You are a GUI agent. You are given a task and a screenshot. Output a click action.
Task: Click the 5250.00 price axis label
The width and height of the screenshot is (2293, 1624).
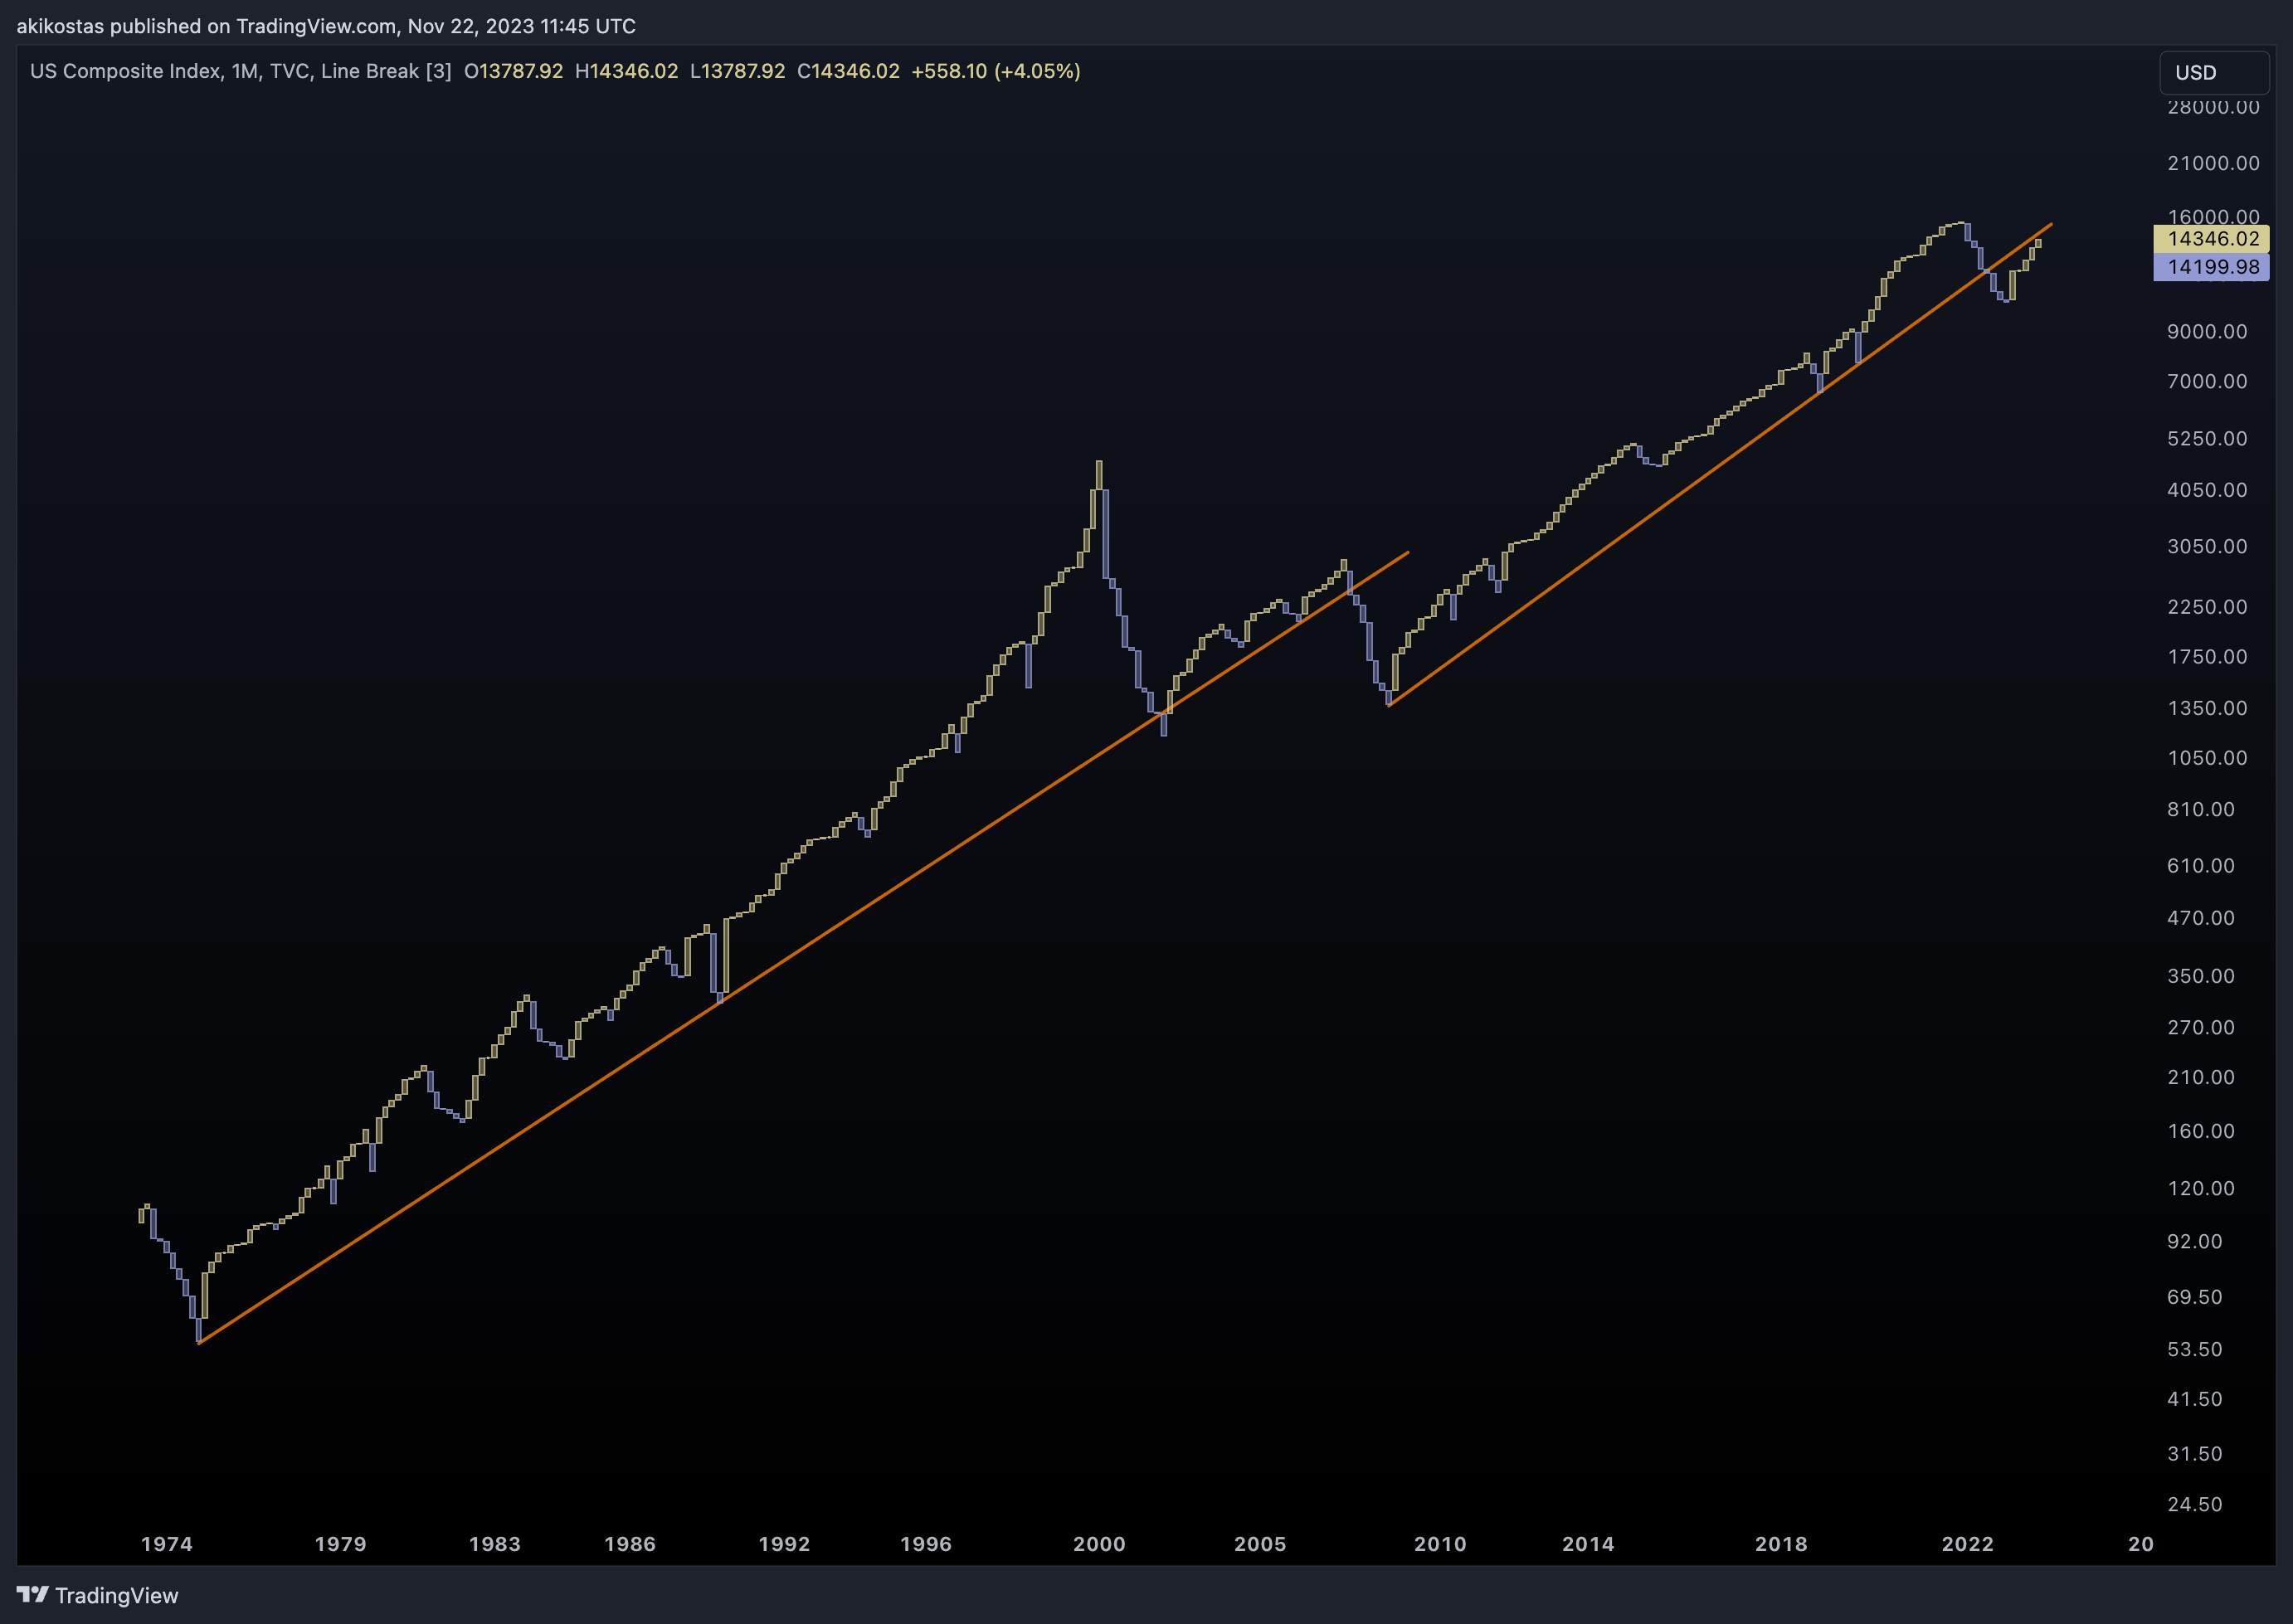coord(2207,438)
